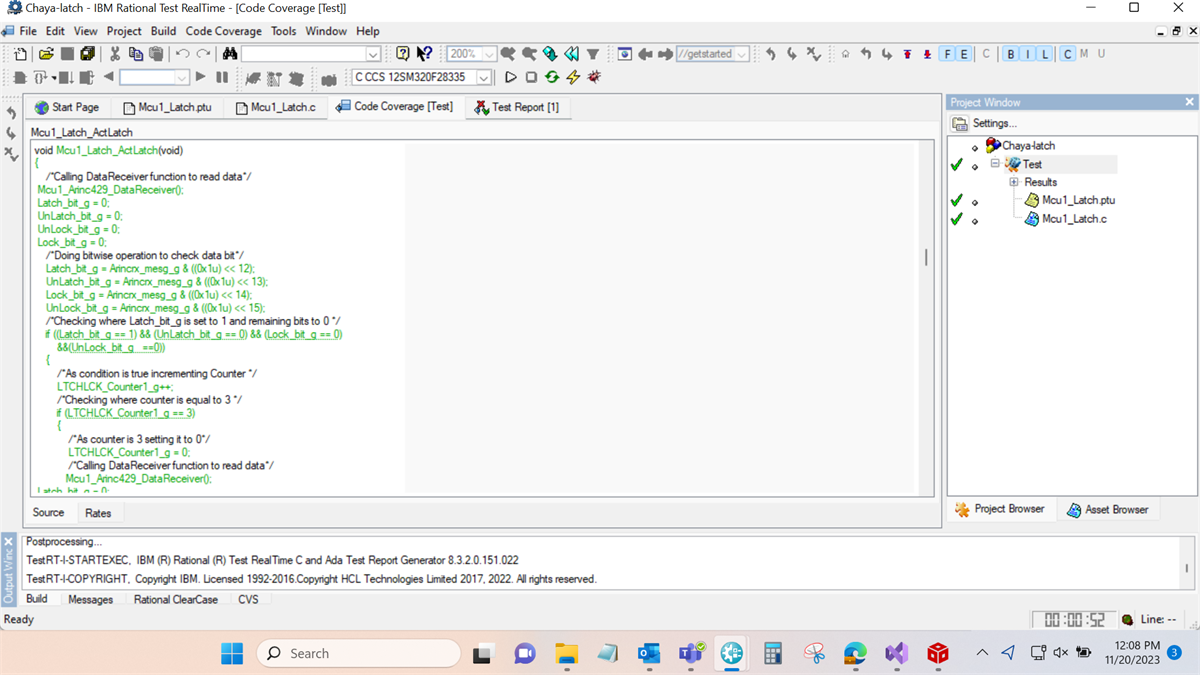Open the Code Coverage menu
Screen dimensions: 1200x675
[223, 31]
